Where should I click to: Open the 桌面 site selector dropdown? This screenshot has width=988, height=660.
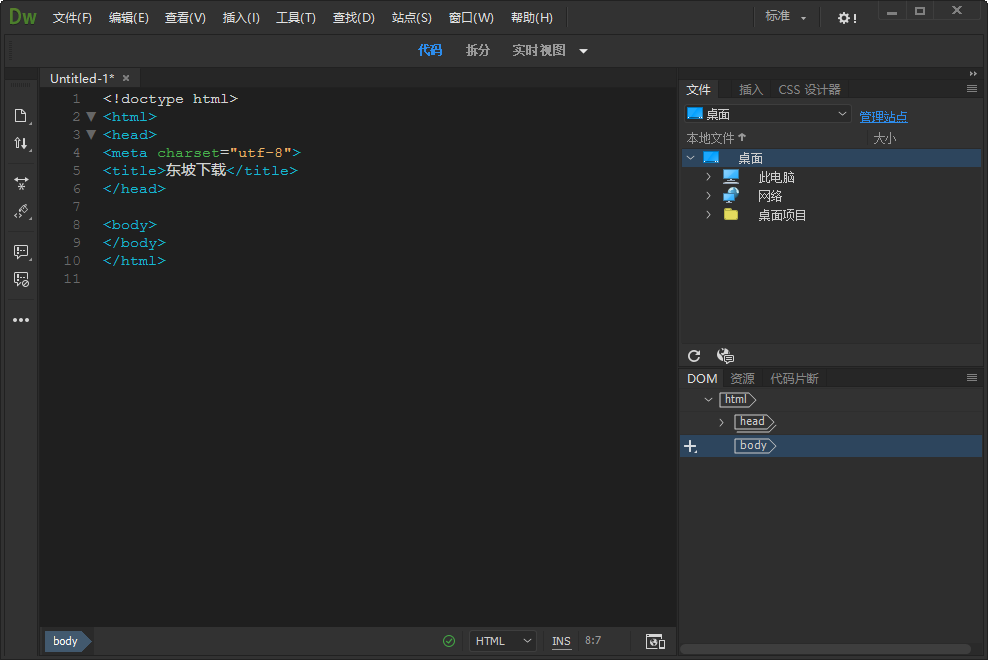coord(768,114)
